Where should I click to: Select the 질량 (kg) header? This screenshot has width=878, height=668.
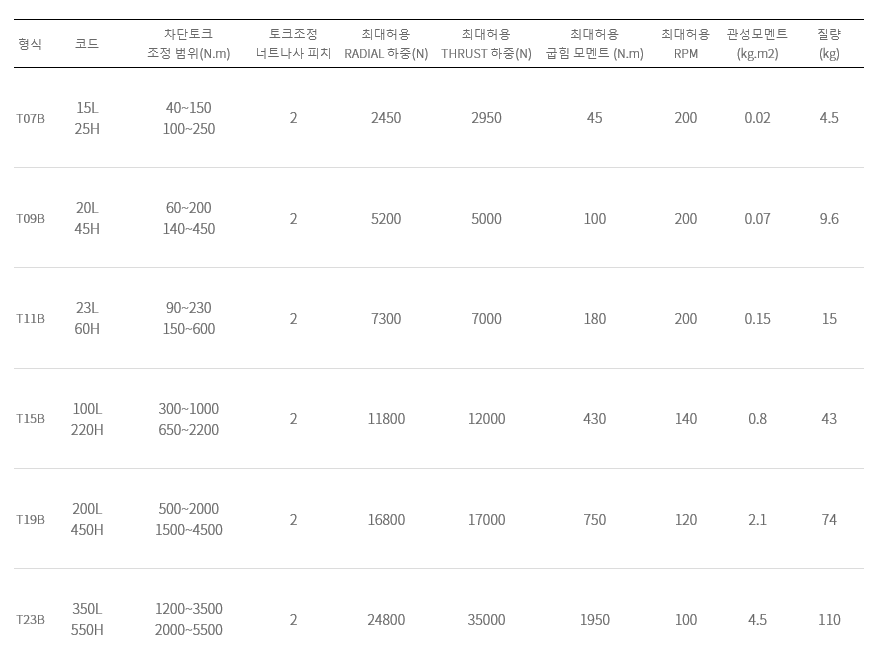(829, 44)
